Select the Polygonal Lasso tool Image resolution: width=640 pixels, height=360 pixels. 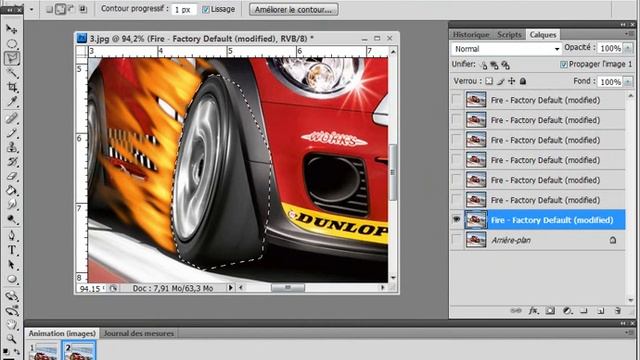point(12,58)
